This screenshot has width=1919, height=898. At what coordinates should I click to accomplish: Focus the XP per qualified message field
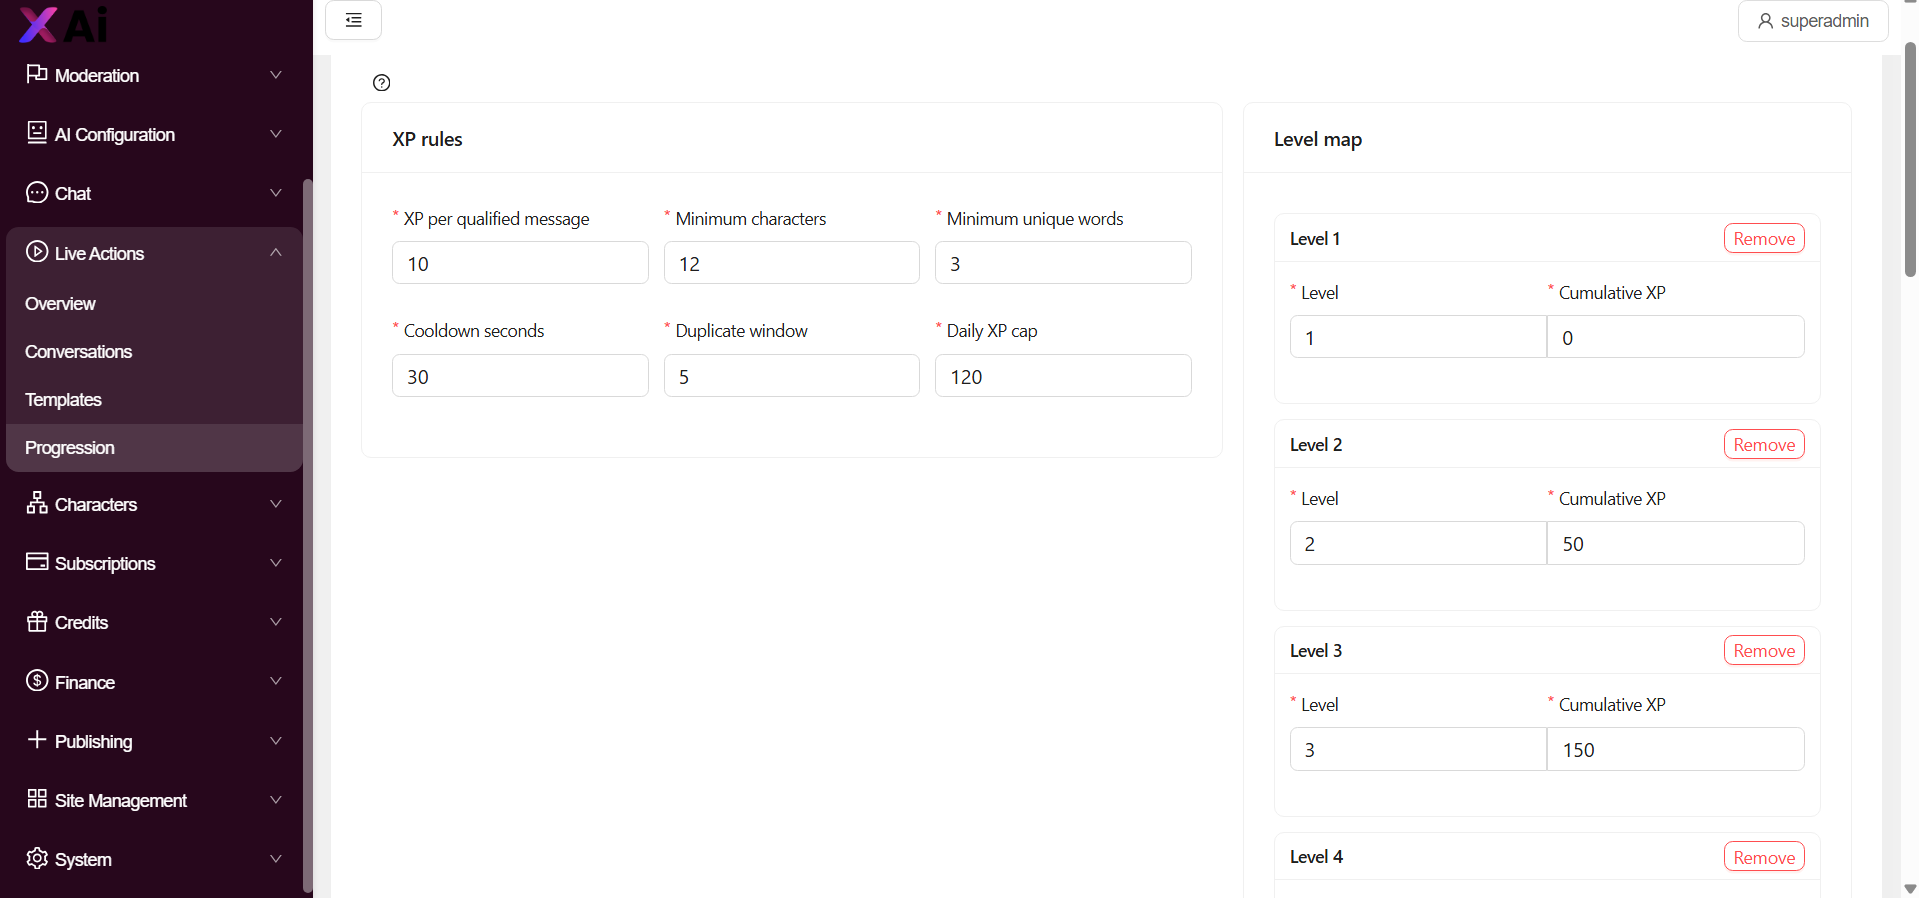[x=520, y=263]
